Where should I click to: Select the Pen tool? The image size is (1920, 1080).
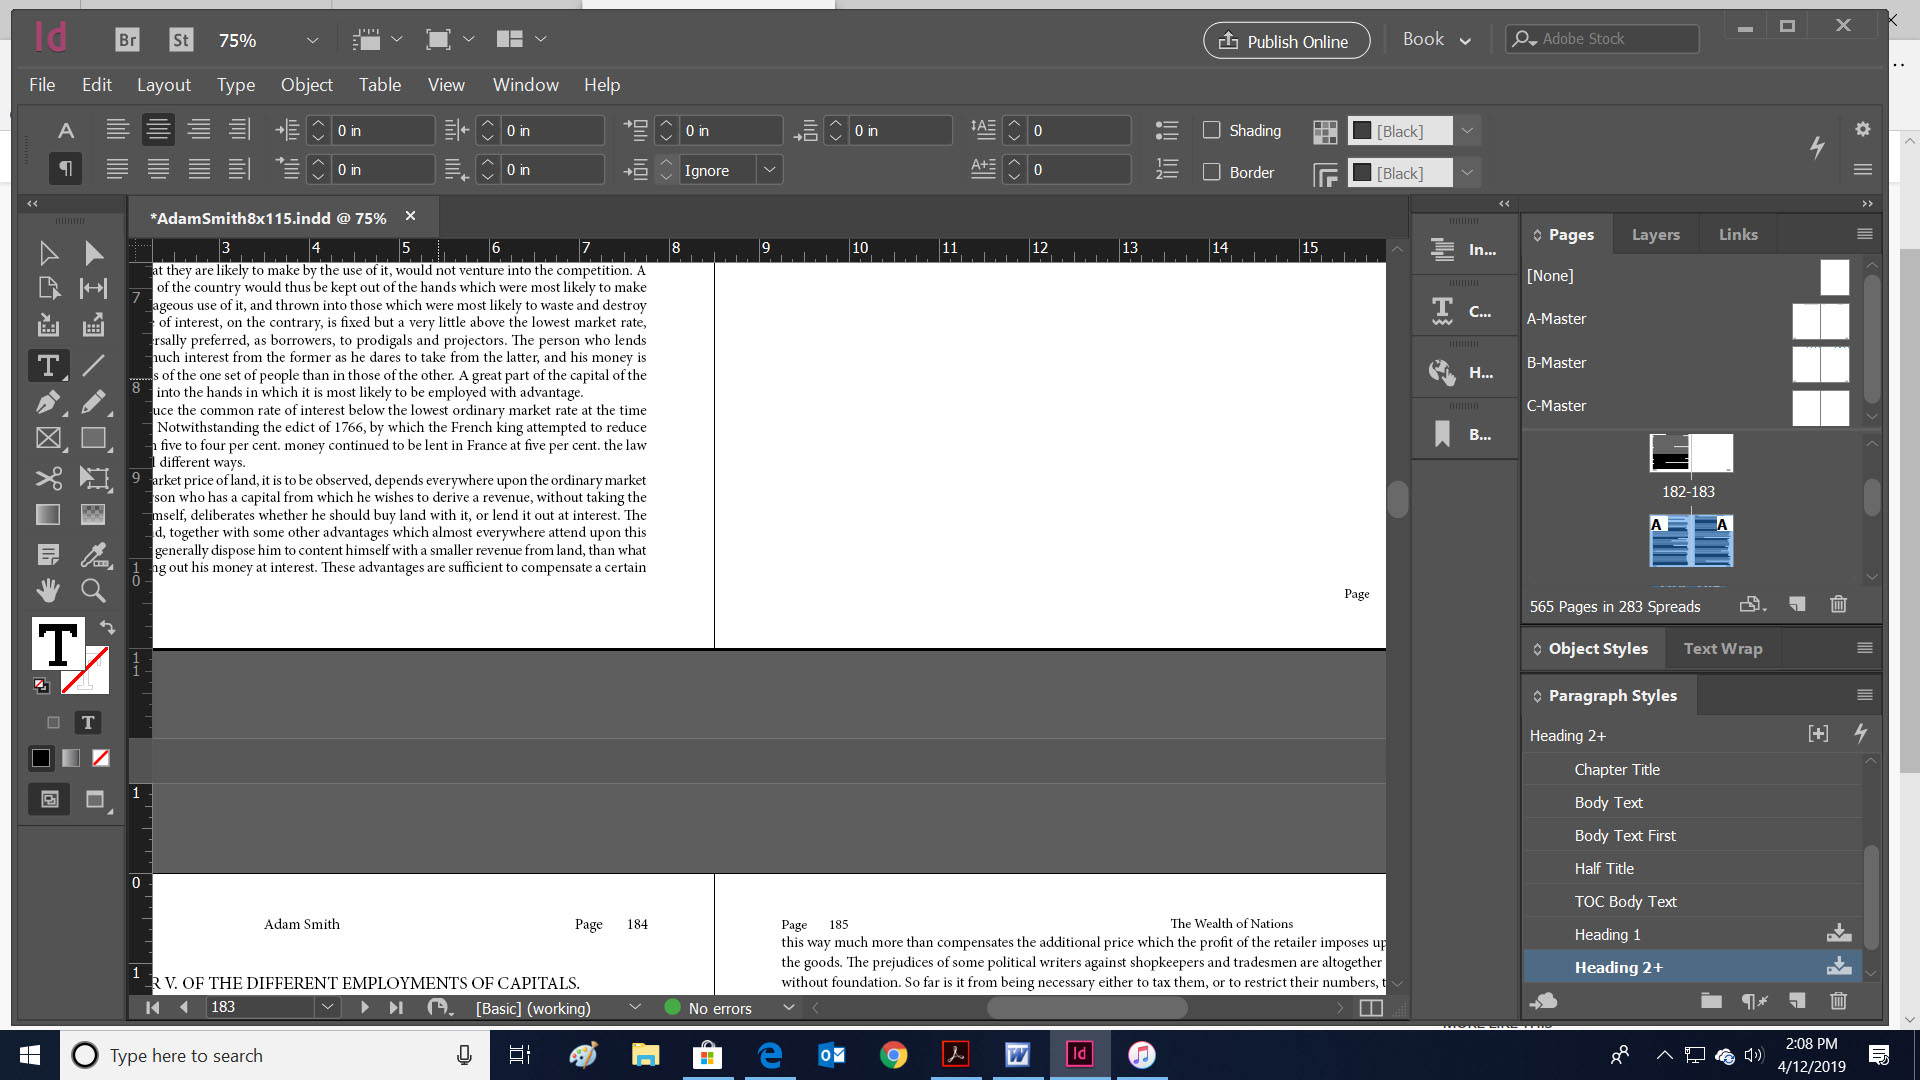[47, 403]
